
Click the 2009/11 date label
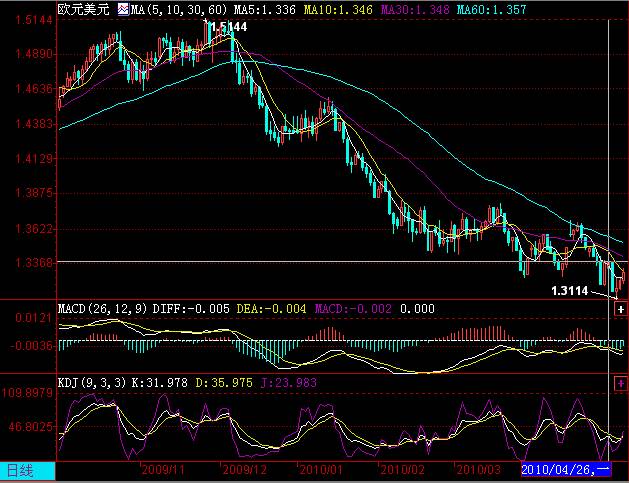[163, 470]
